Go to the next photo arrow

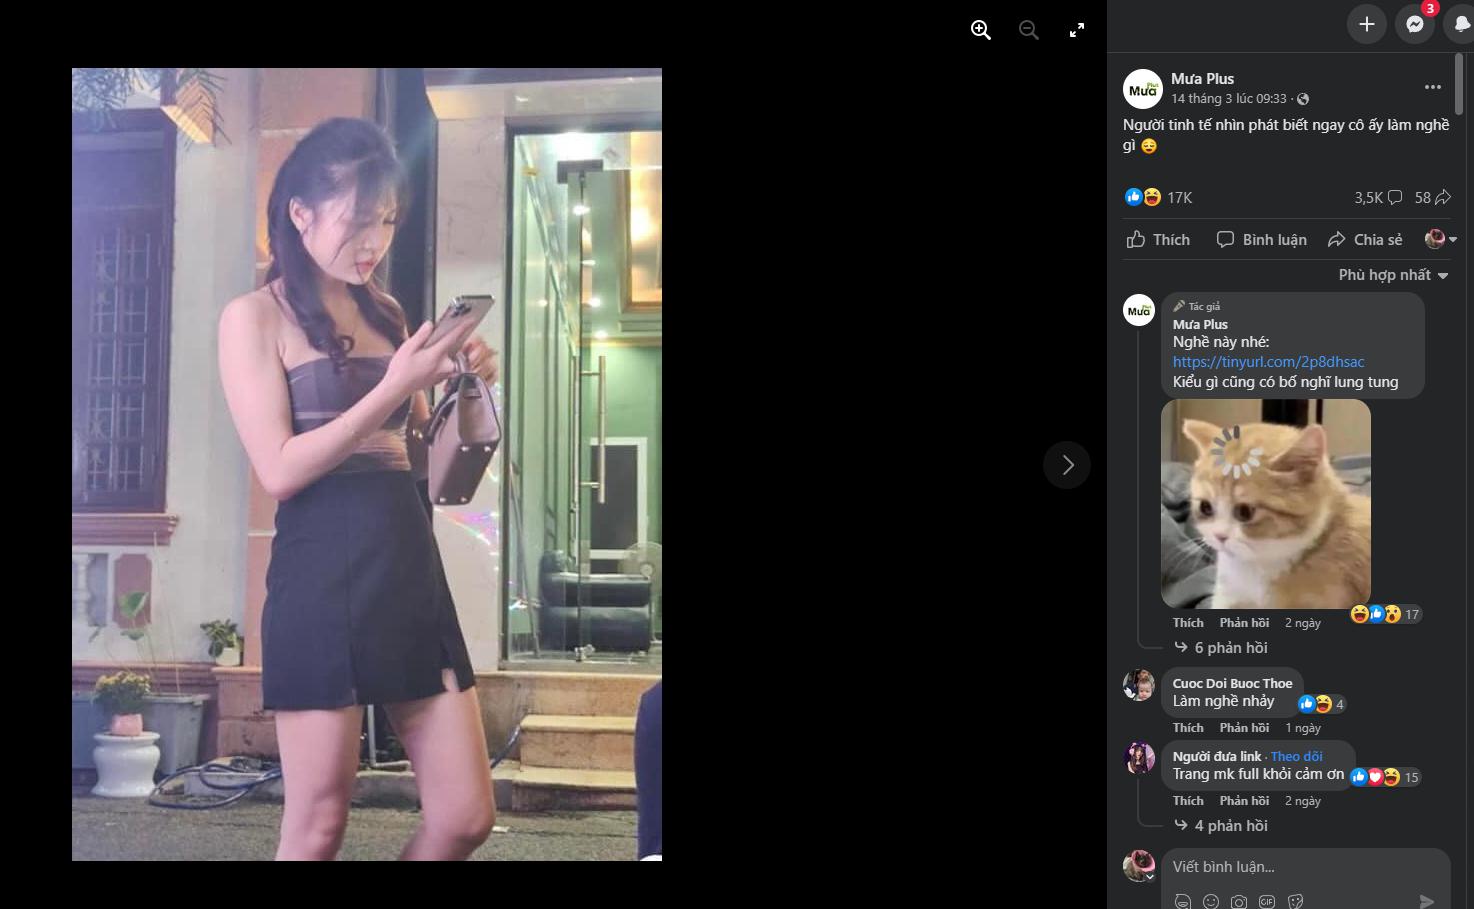click(1067, 465)
